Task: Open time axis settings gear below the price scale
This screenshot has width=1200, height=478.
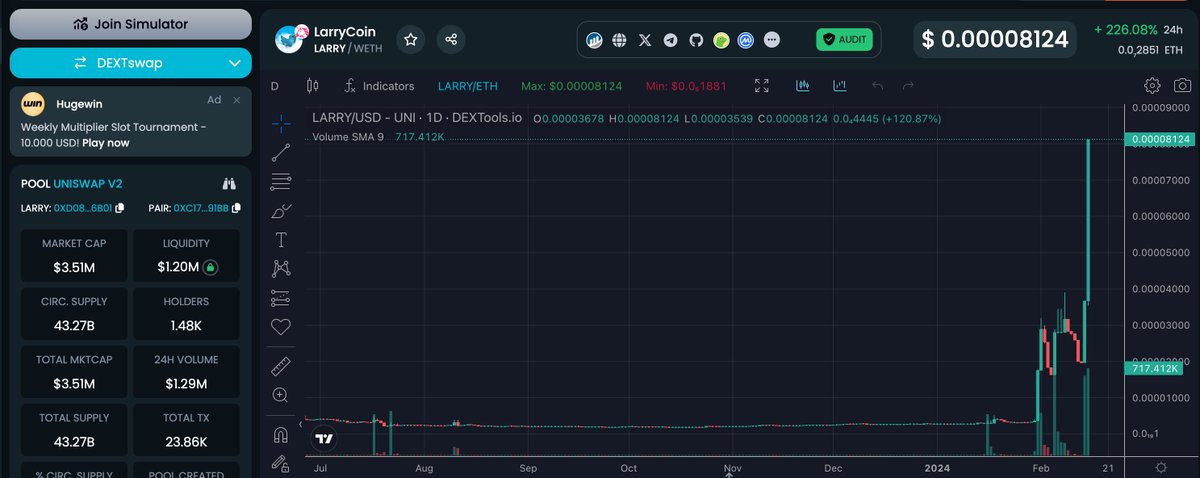Action: point(1161,467)
